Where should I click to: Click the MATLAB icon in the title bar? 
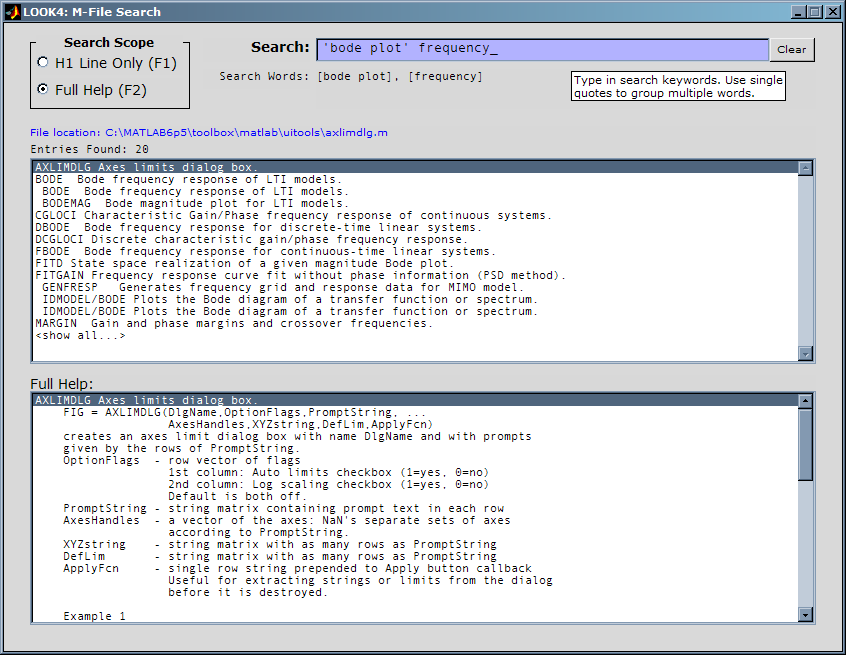click(x=12, y=12)
